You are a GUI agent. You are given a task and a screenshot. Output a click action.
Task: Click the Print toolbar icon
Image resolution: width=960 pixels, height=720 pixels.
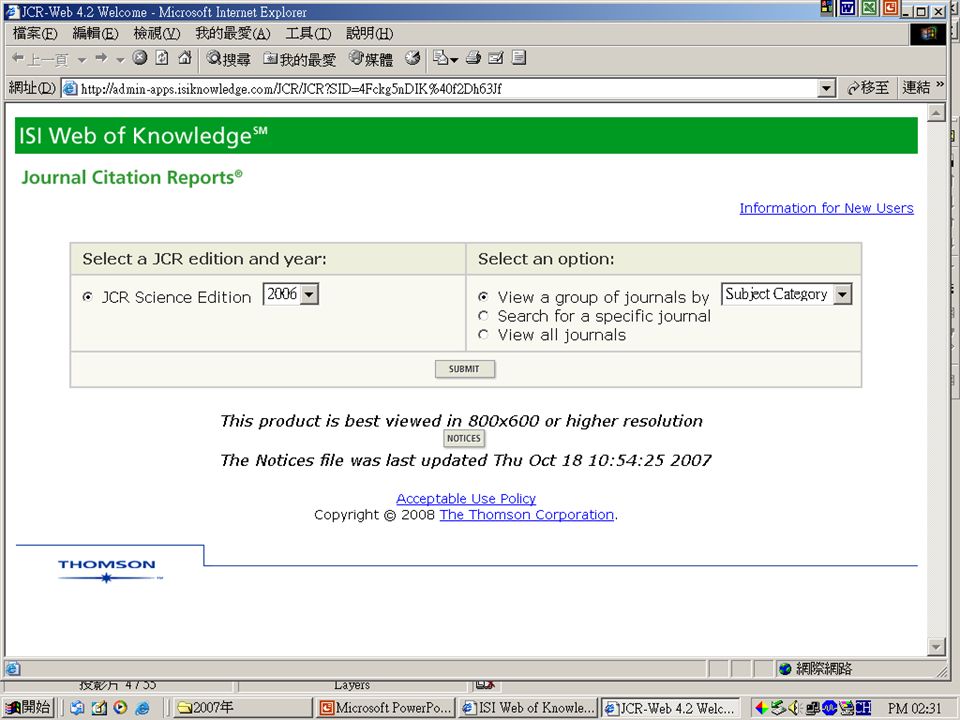[x=473, y=58]
